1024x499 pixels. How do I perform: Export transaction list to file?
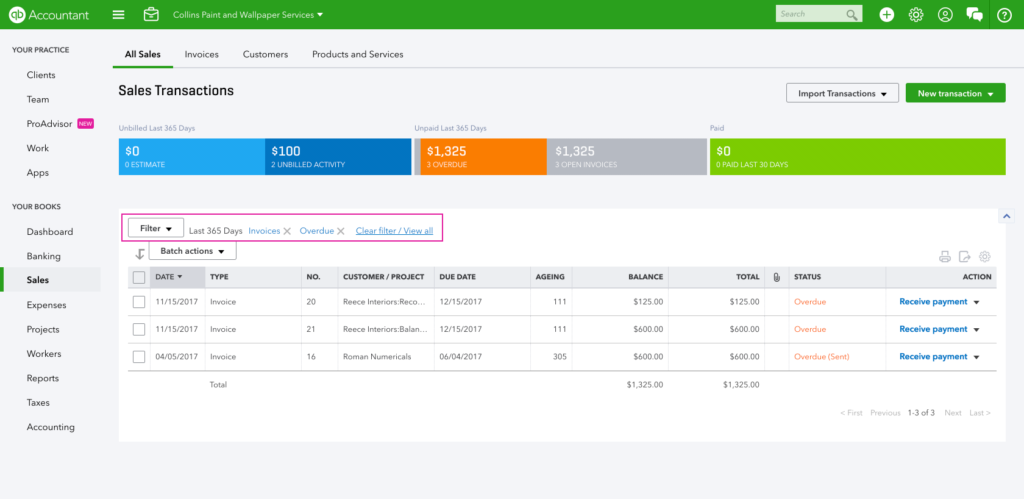click(965, 257)
